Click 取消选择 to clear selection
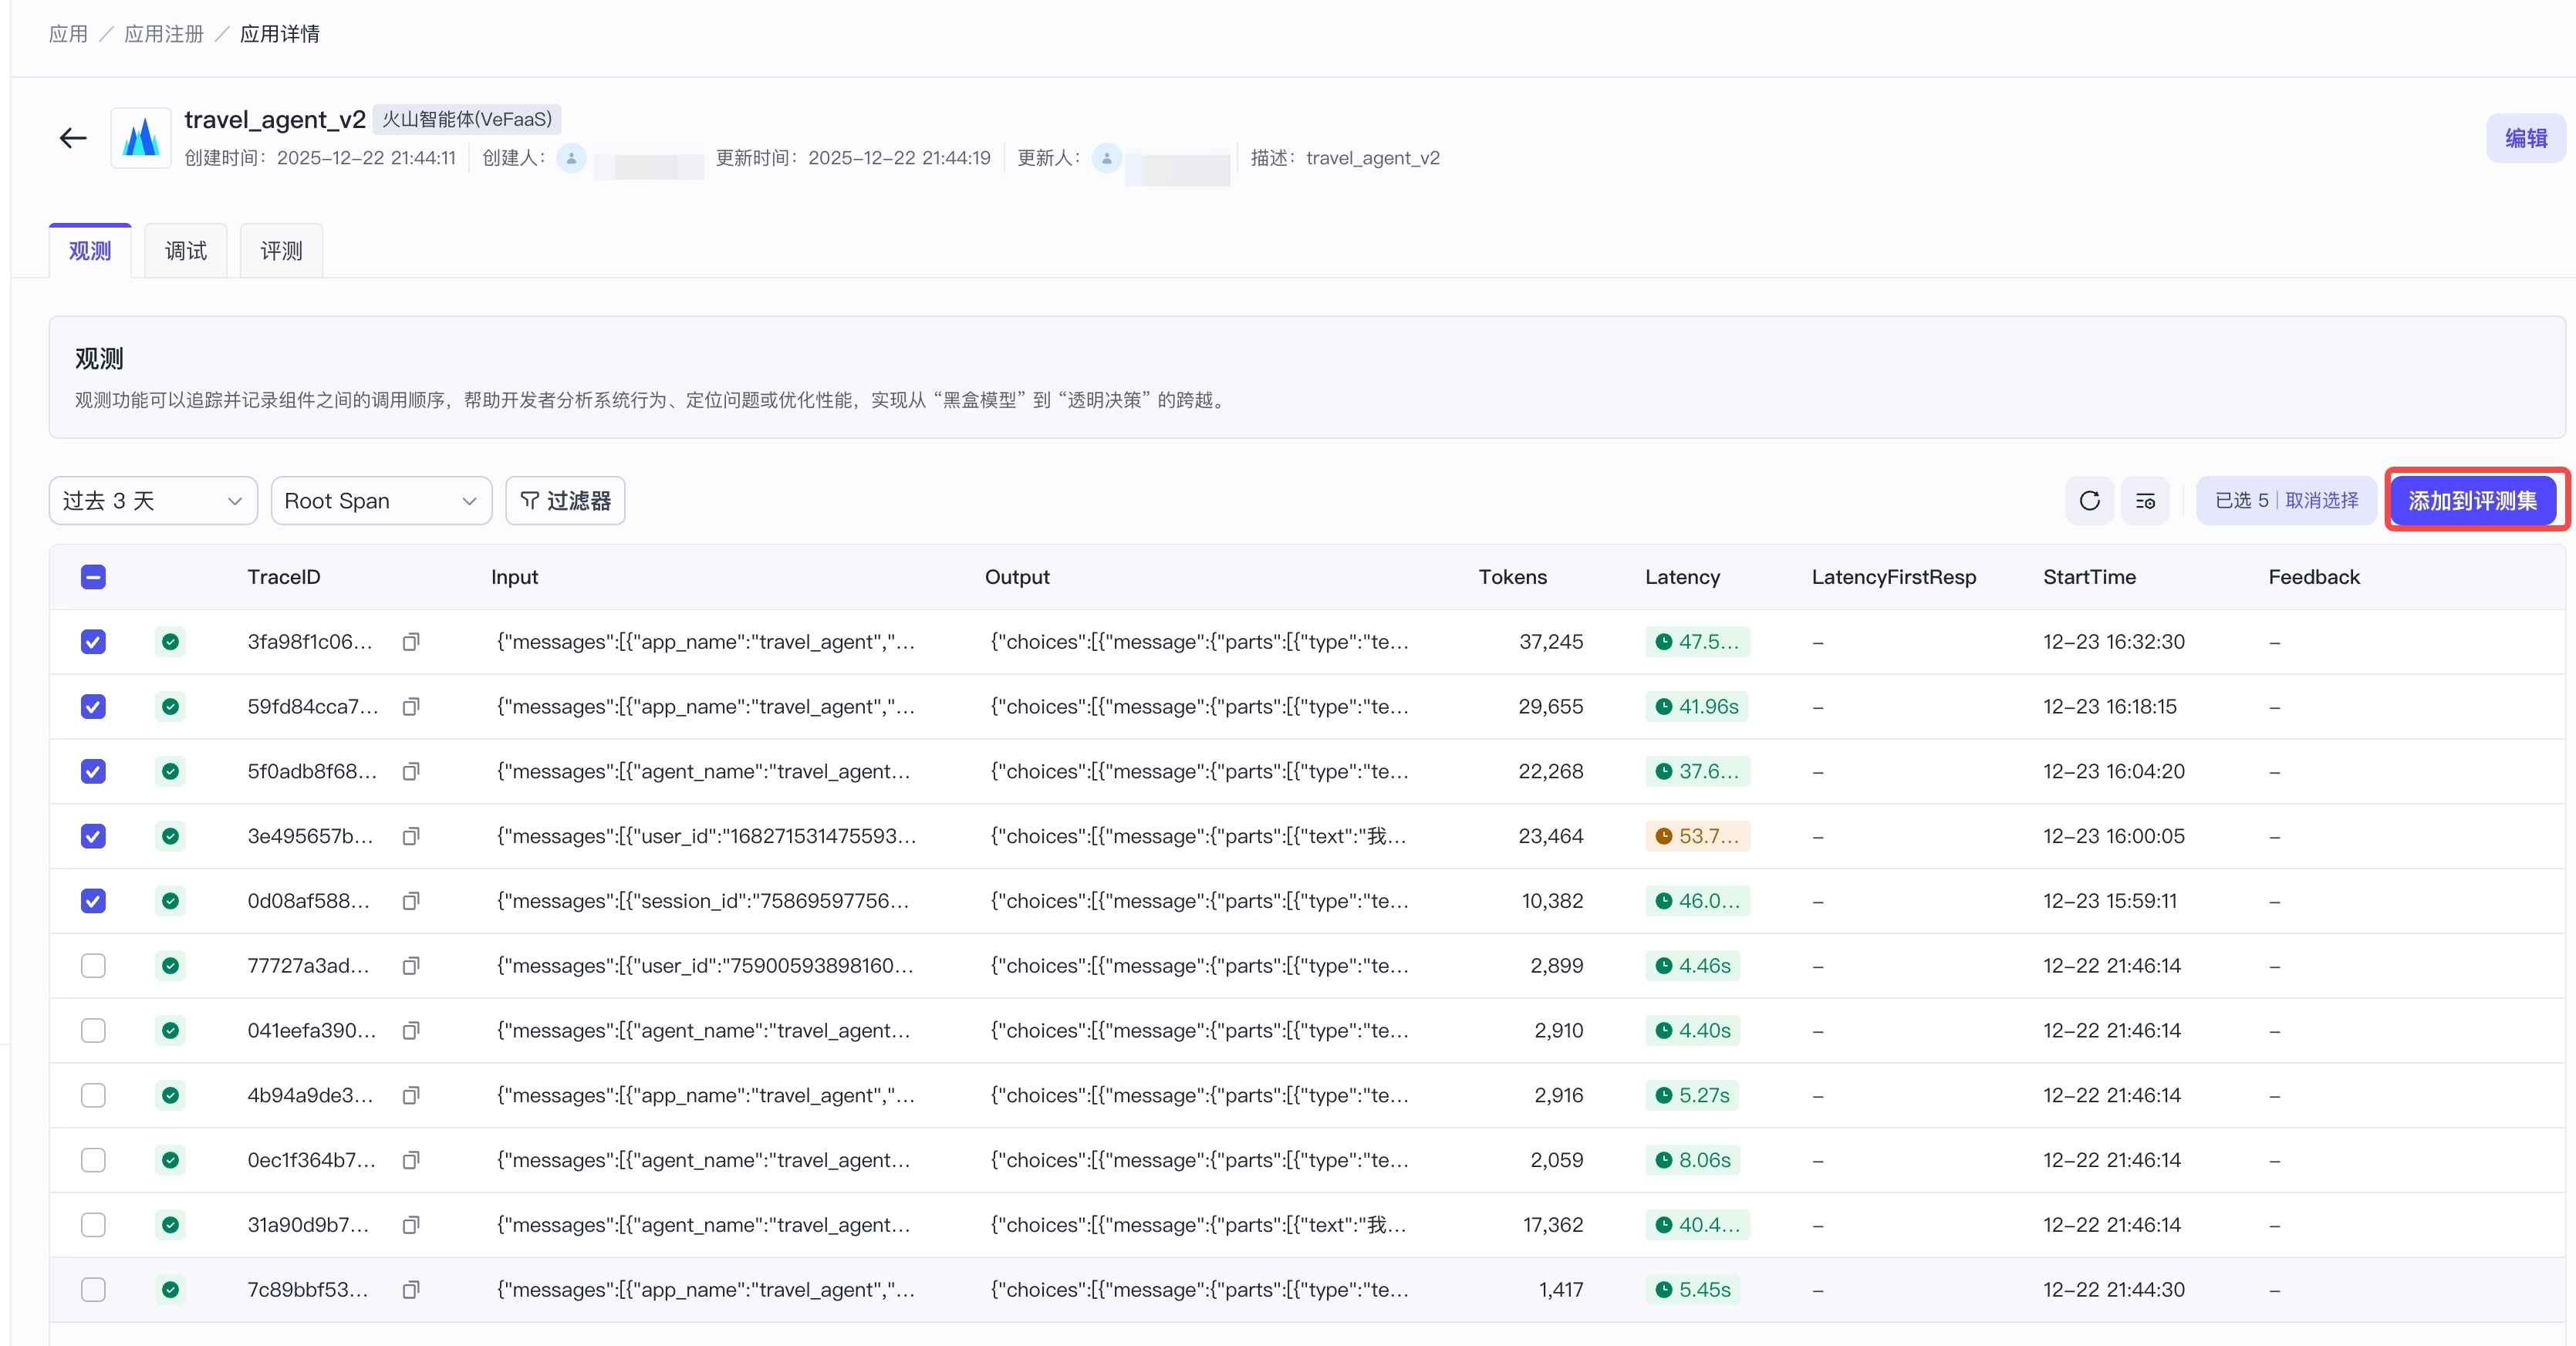Screen dimensions: 2576x1346 point(2321,501)
